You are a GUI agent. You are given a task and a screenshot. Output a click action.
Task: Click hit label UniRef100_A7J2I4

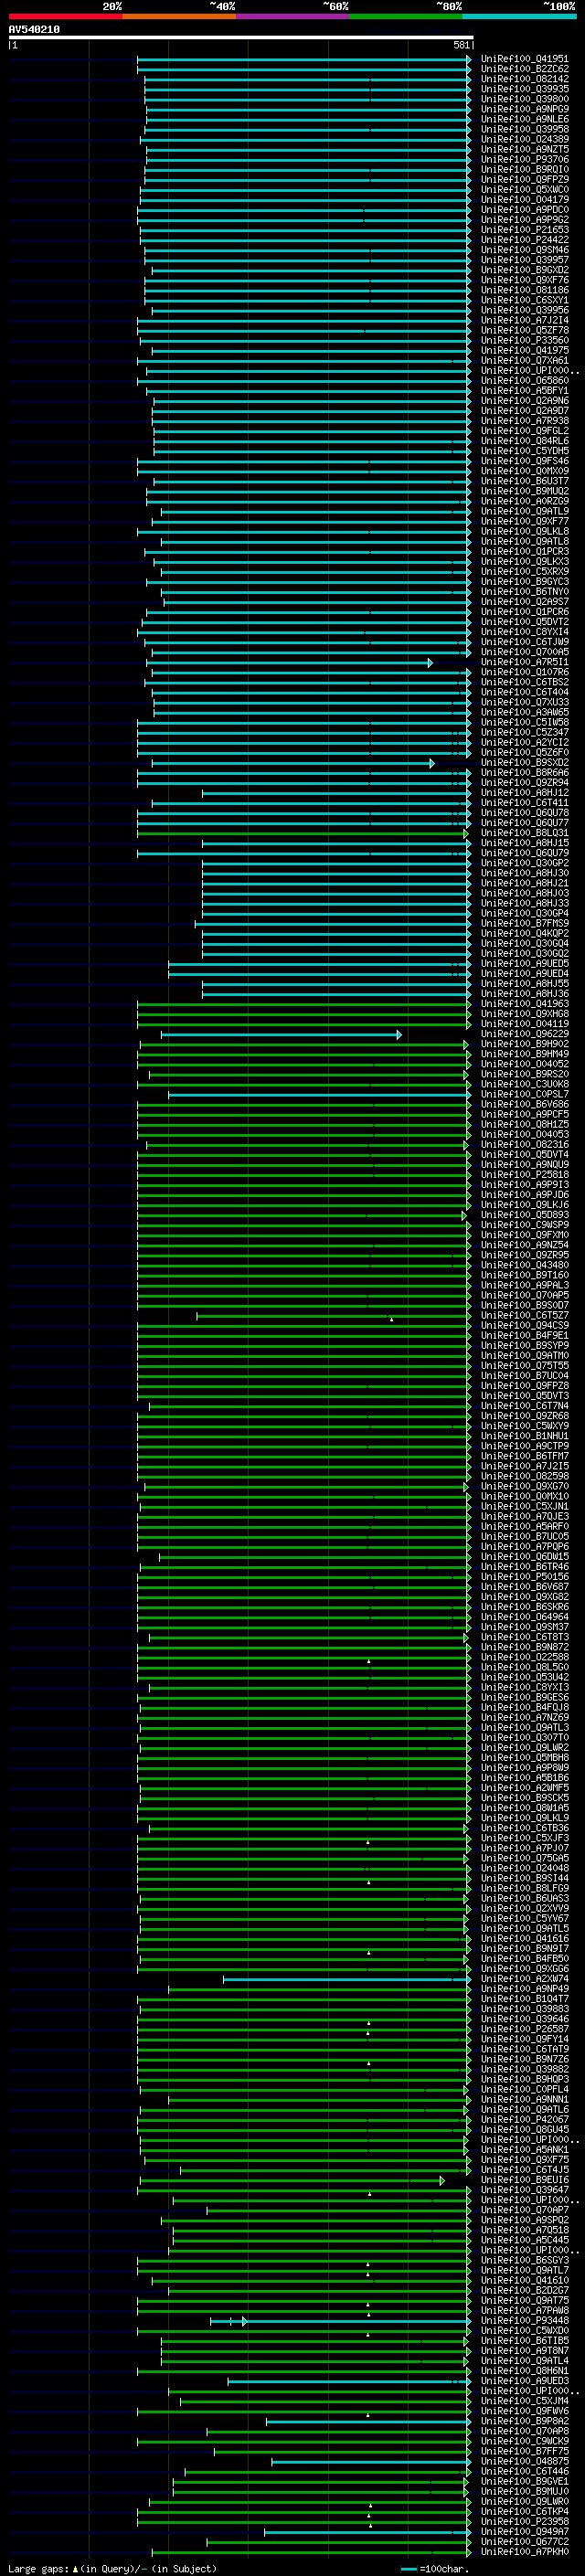(524, 321)
